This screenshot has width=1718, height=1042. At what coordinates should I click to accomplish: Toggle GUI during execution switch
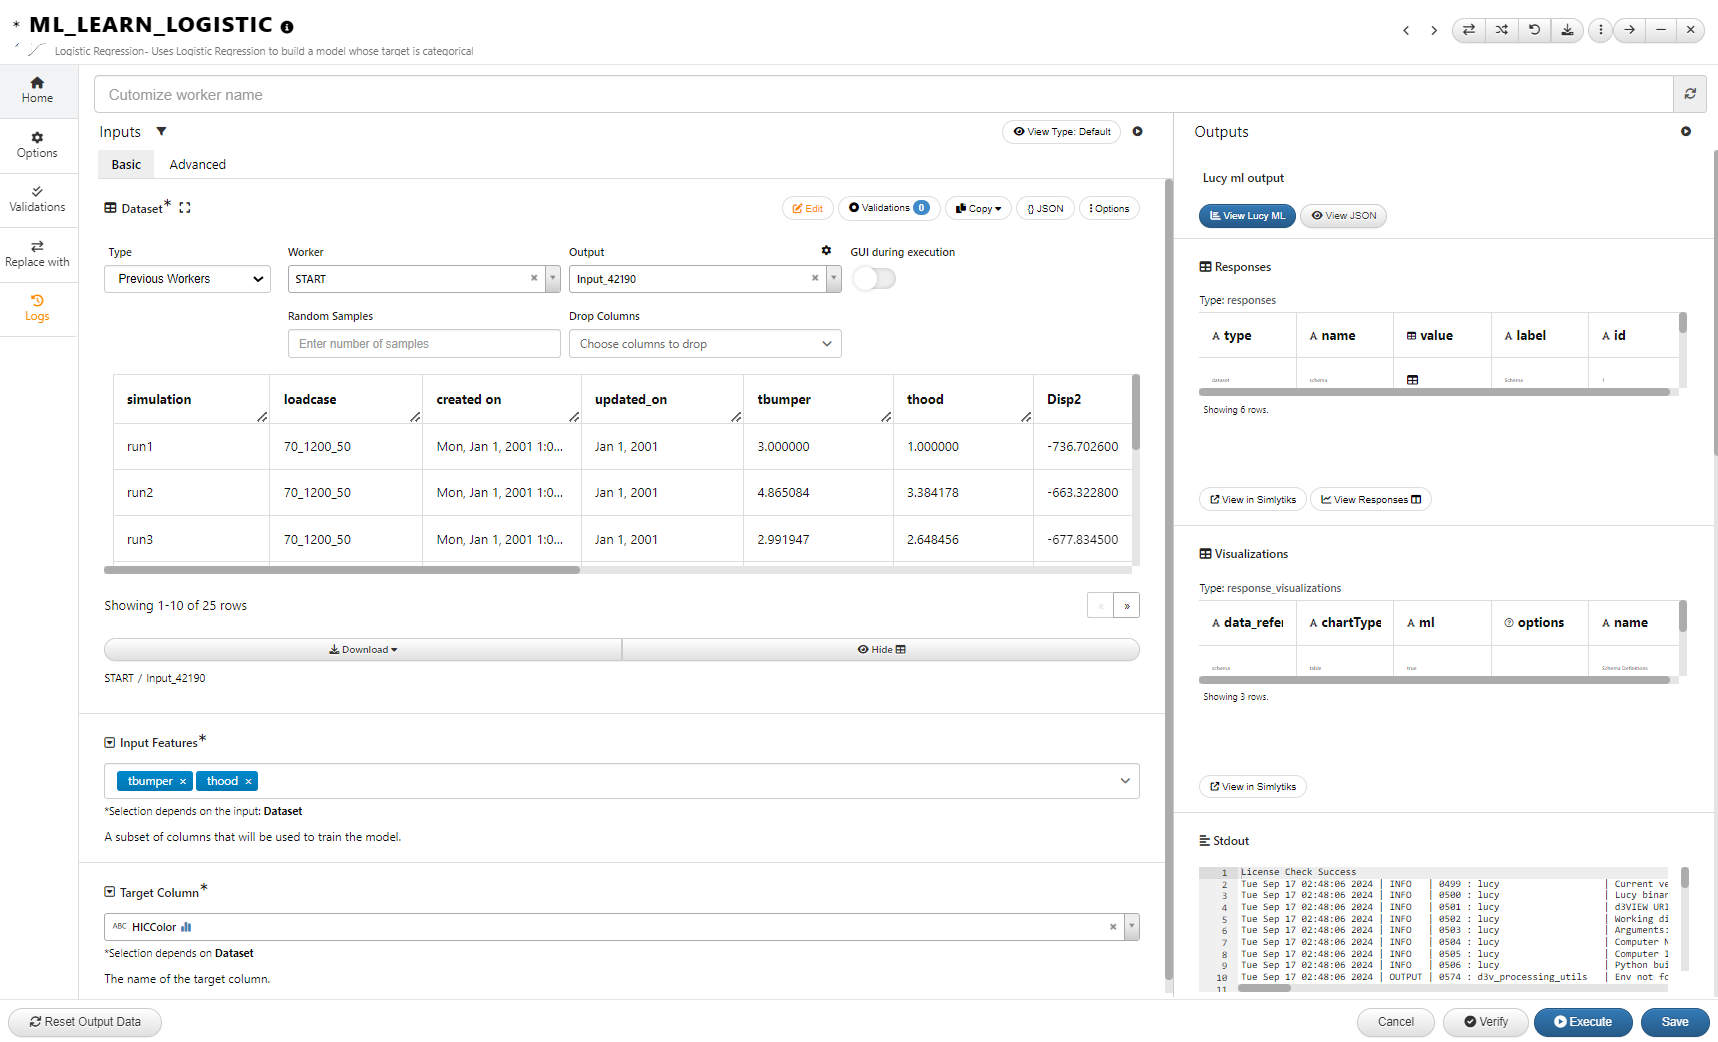click(875, 278)
